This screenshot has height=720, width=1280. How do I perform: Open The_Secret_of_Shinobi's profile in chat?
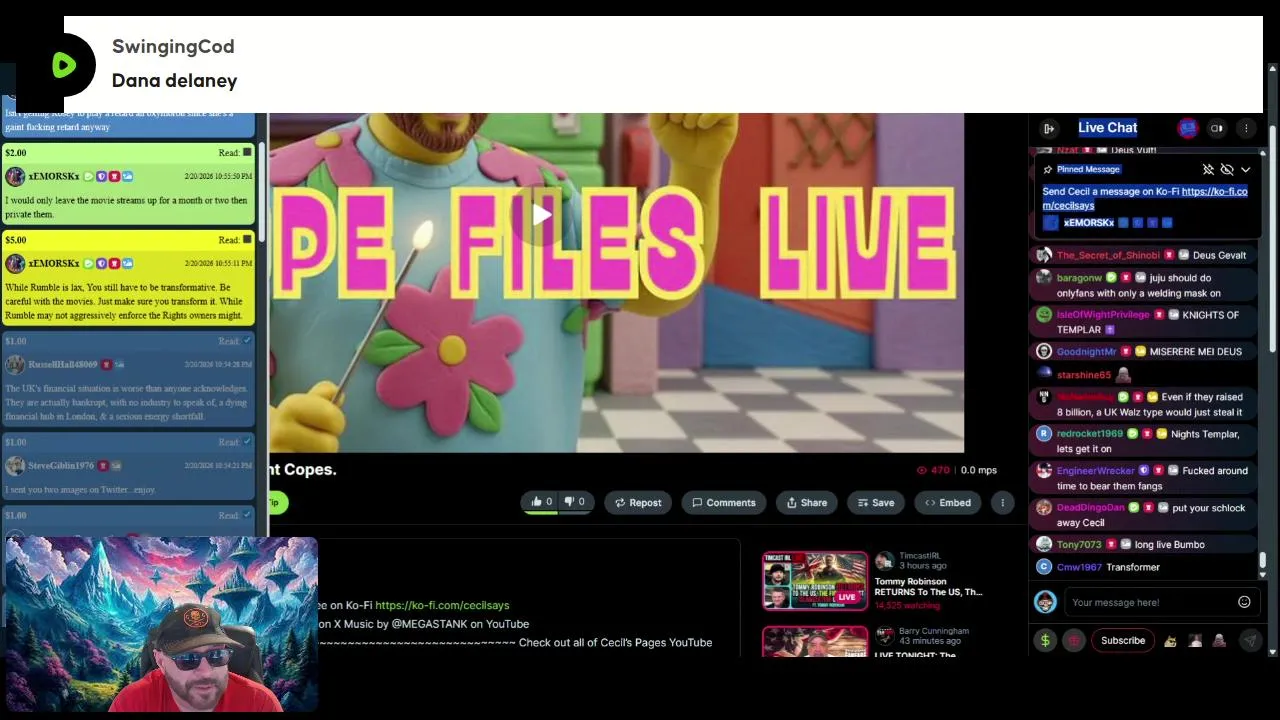(1108, 255)
